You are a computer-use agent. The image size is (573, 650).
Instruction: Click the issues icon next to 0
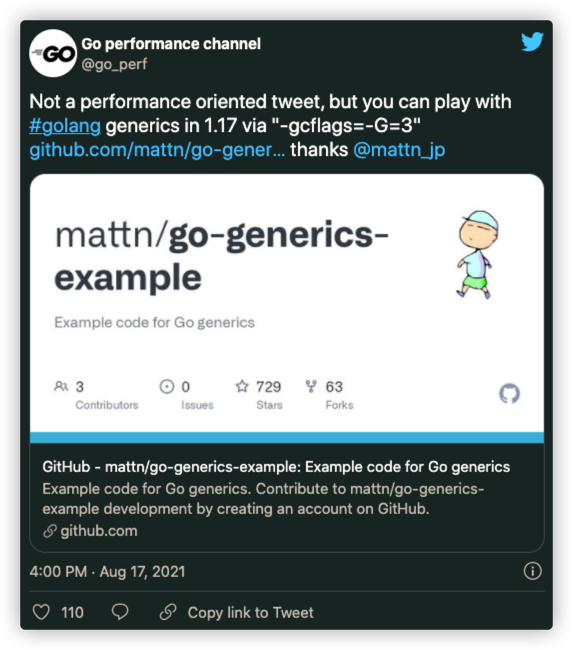[x=167, y=386]
